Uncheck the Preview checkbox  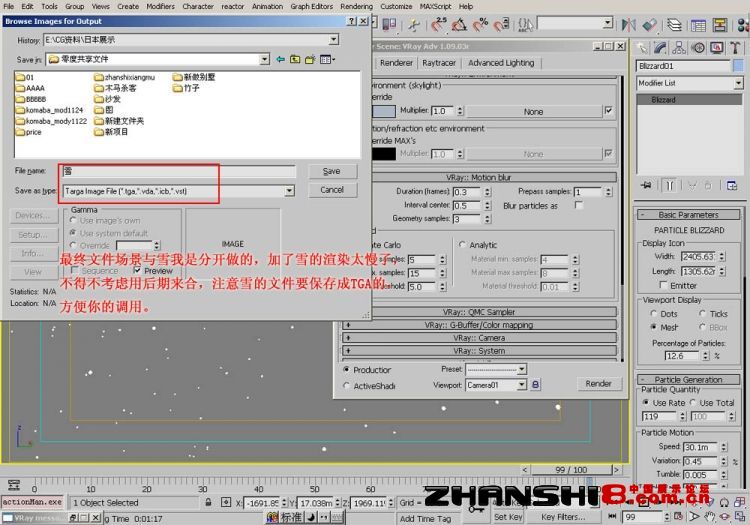(137, 270)
